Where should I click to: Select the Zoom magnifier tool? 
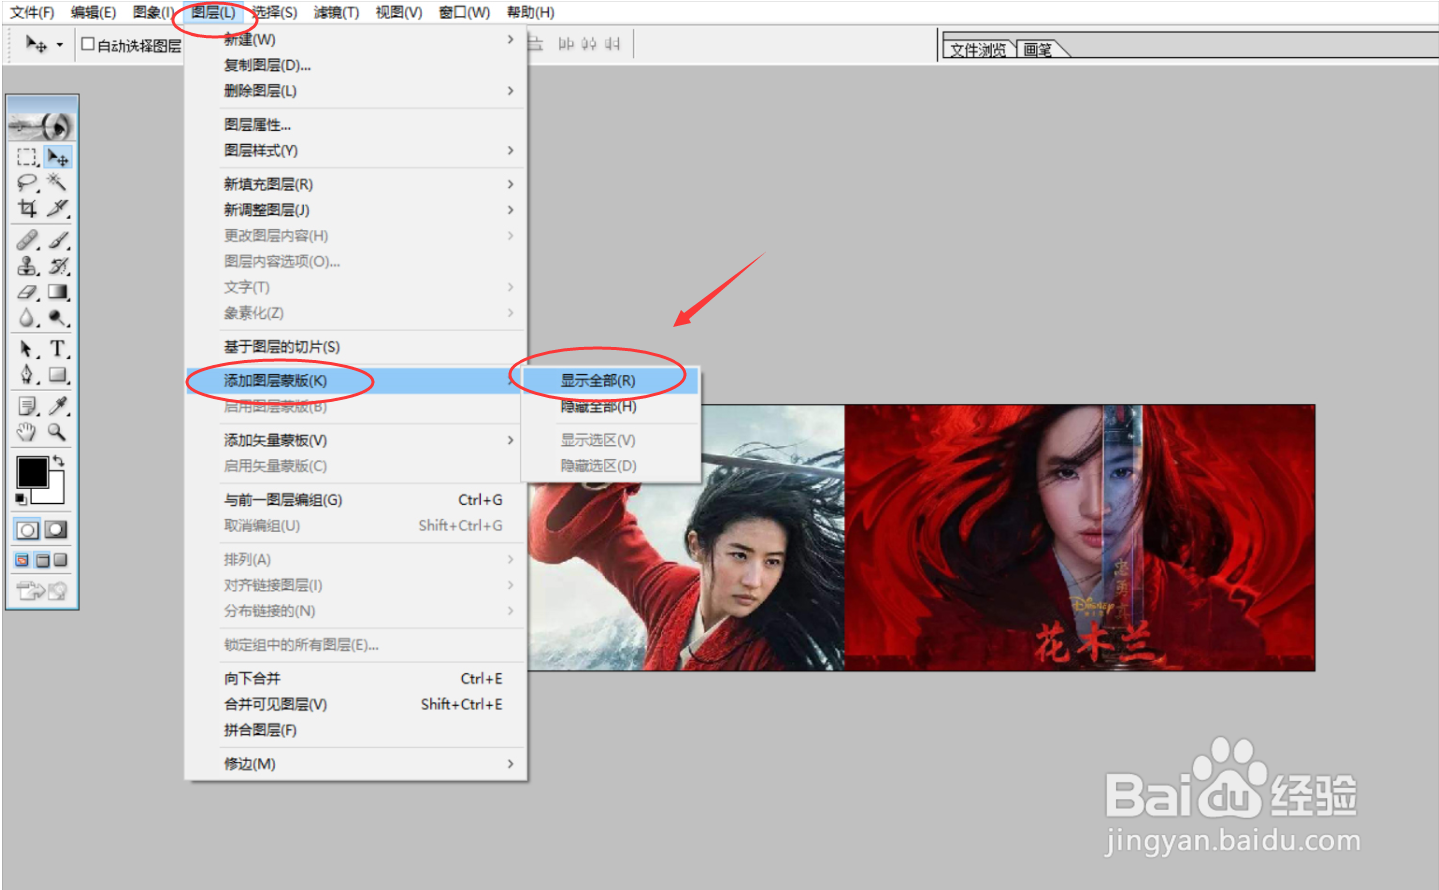pyautogui.click(x=58, y=432)
